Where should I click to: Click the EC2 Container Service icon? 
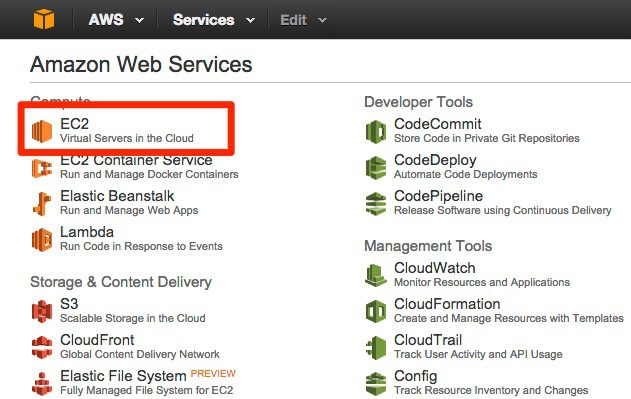click(x=42, y=168)
